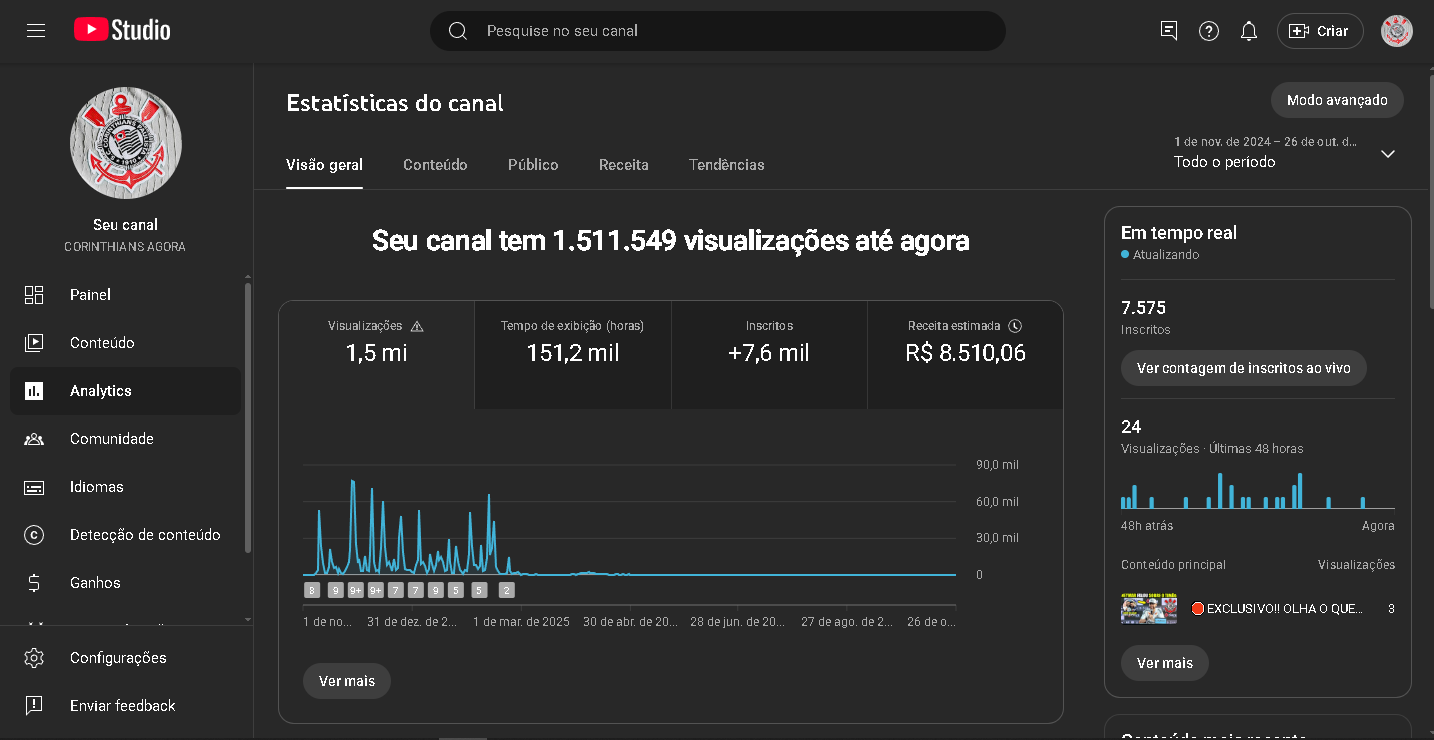
Task: Switch to the Público tab
Action: [x=533, y=165]
